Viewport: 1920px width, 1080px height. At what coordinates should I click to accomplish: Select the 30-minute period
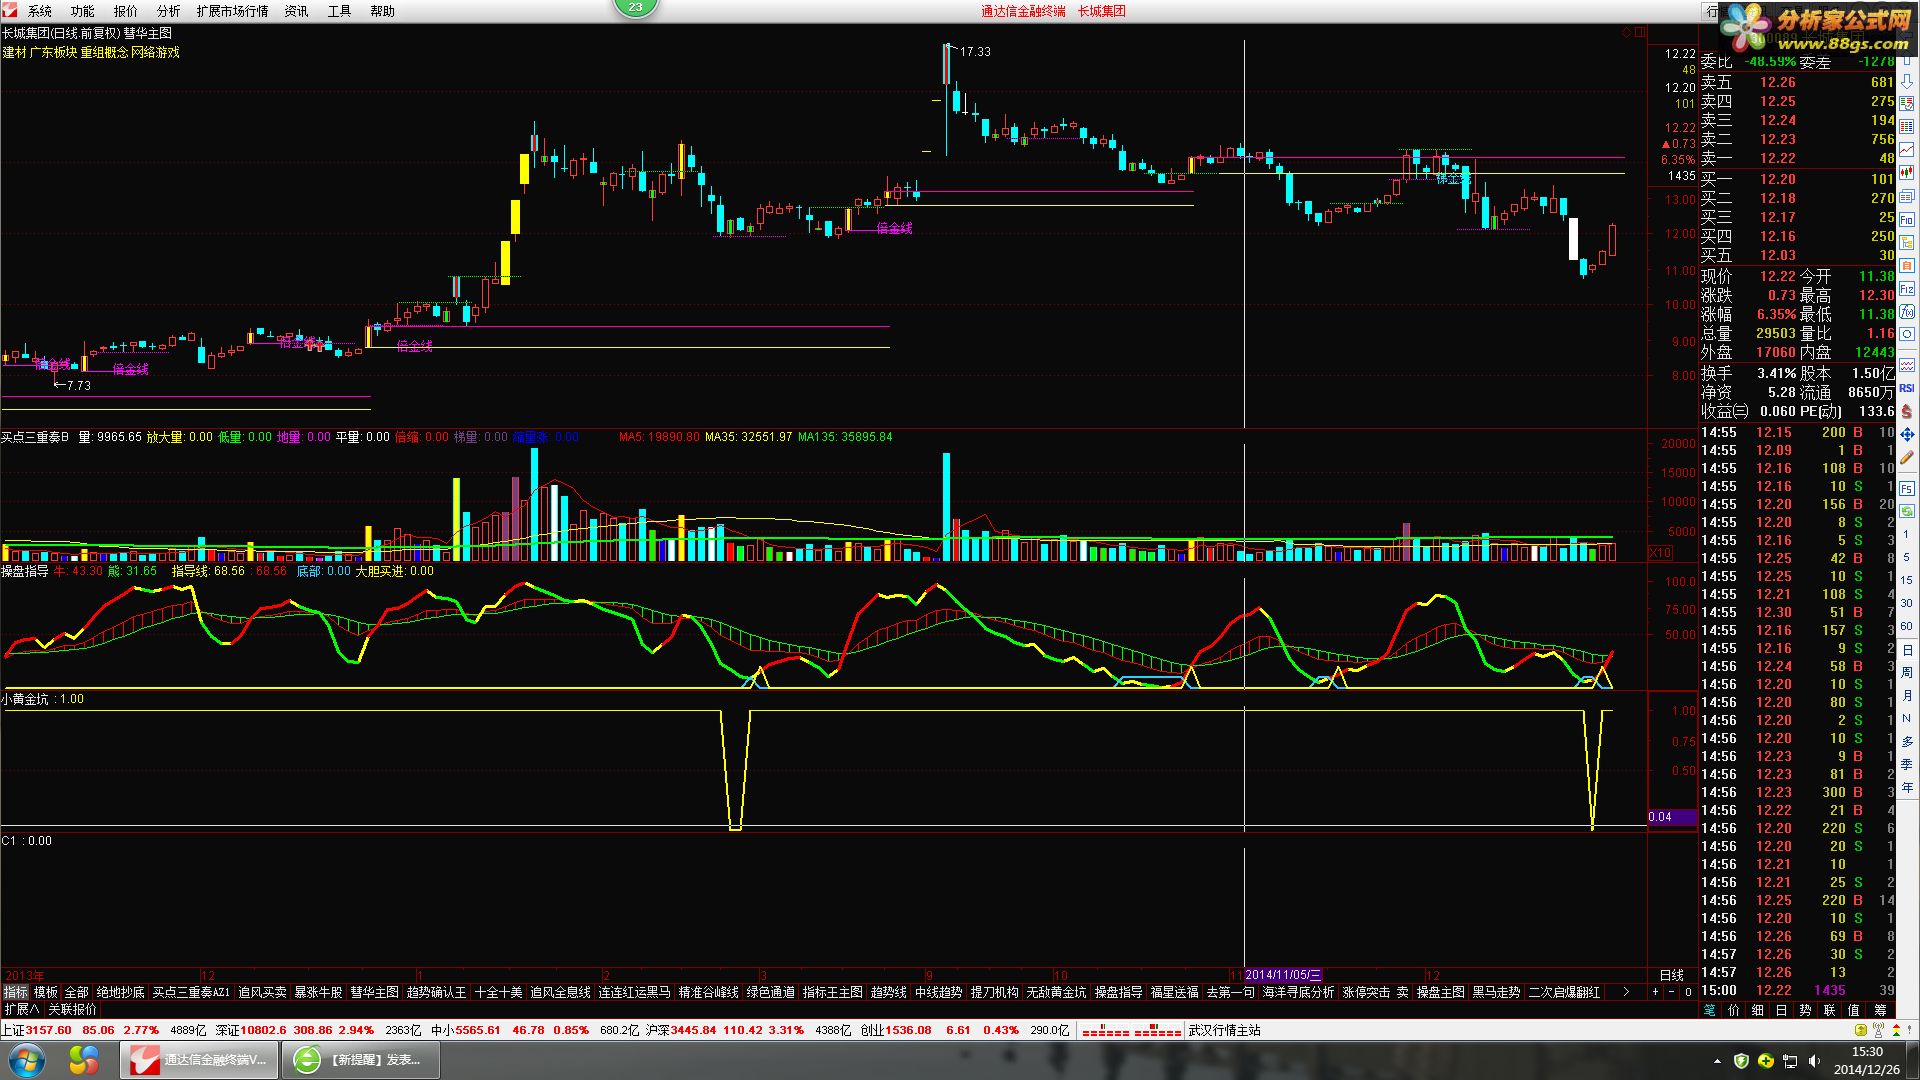tap(1907, 603)
